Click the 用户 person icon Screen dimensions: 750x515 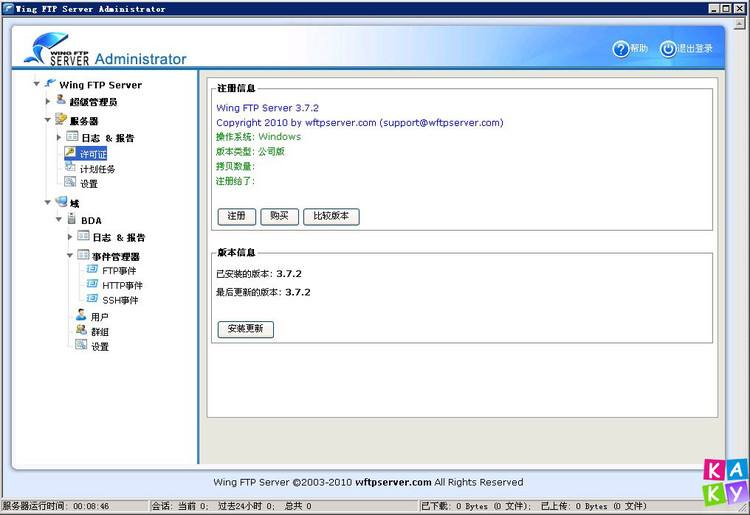tap(81, 315)
